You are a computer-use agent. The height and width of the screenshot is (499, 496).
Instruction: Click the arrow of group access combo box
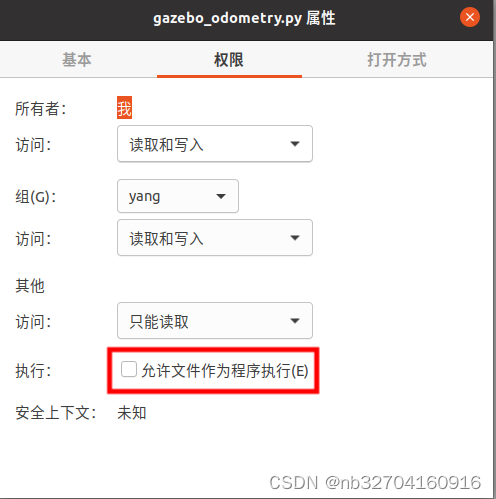[x=295, y=238]
